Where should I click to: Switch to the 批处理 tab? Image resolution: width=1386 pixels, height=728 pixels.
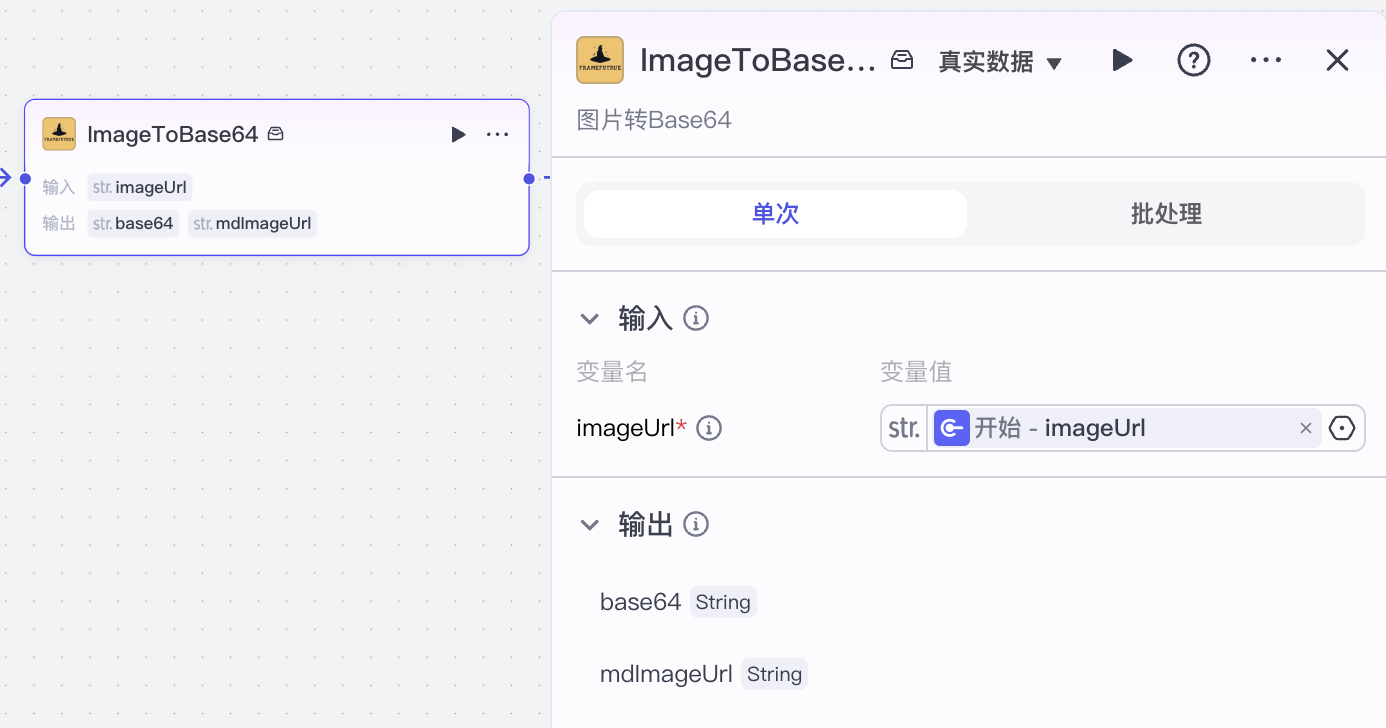(1165, 213)
